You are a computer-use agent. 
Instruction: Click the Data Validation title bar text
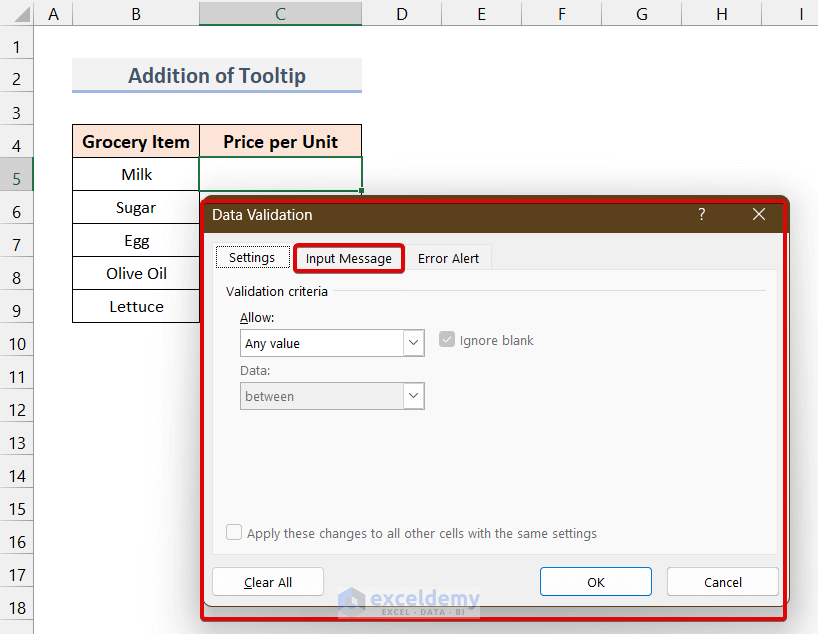[x=262, y=214]
